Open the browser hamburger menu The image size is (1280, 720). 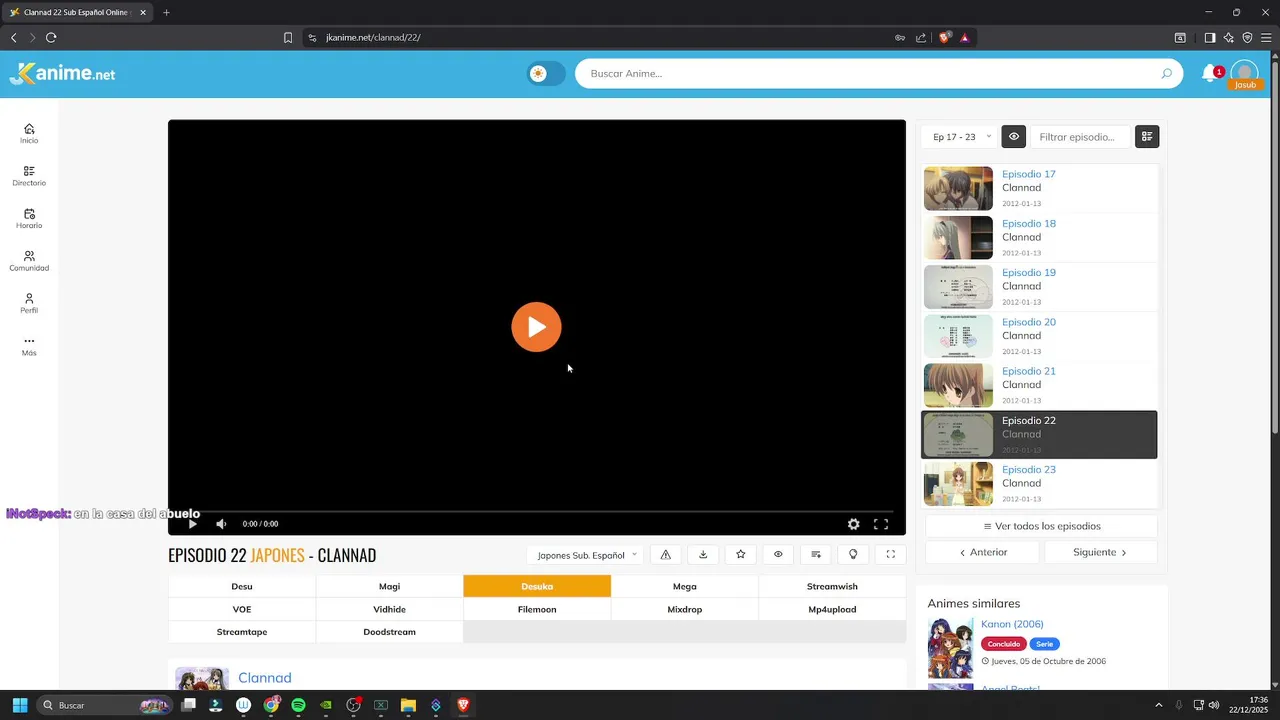tap(1265, 38)
